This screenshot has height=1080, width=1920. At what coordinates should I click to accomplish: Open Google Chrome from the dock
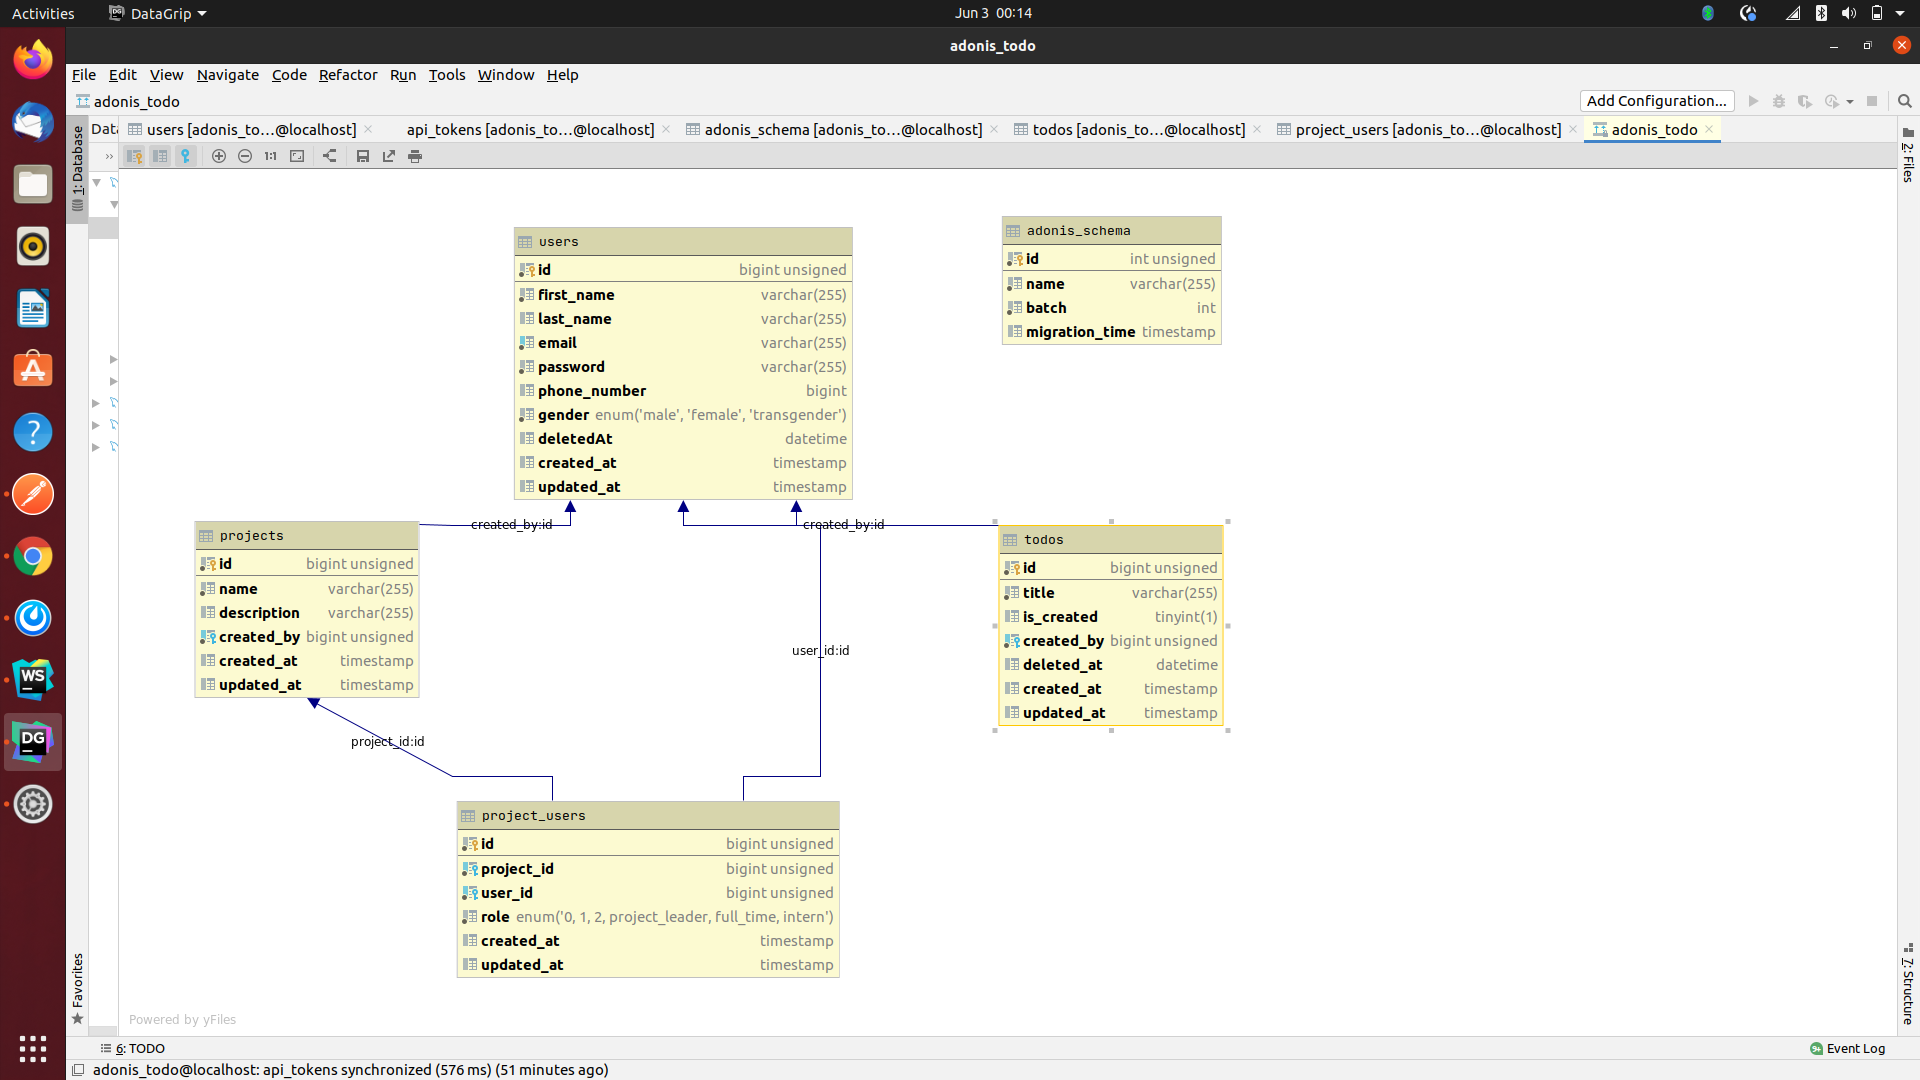(33, 556)
